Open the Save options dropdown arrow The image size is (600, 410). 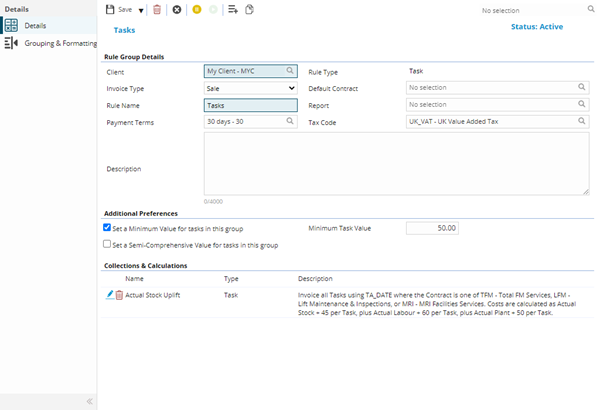click(141, 10)
